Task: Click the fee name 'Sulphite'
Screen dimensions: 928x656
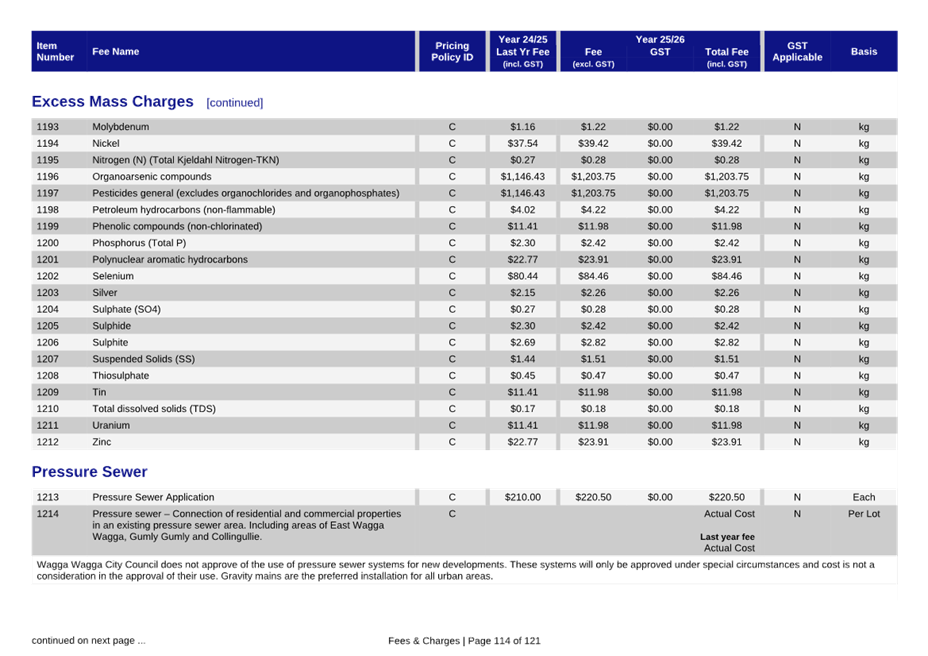Action: [x=110, y=342]
